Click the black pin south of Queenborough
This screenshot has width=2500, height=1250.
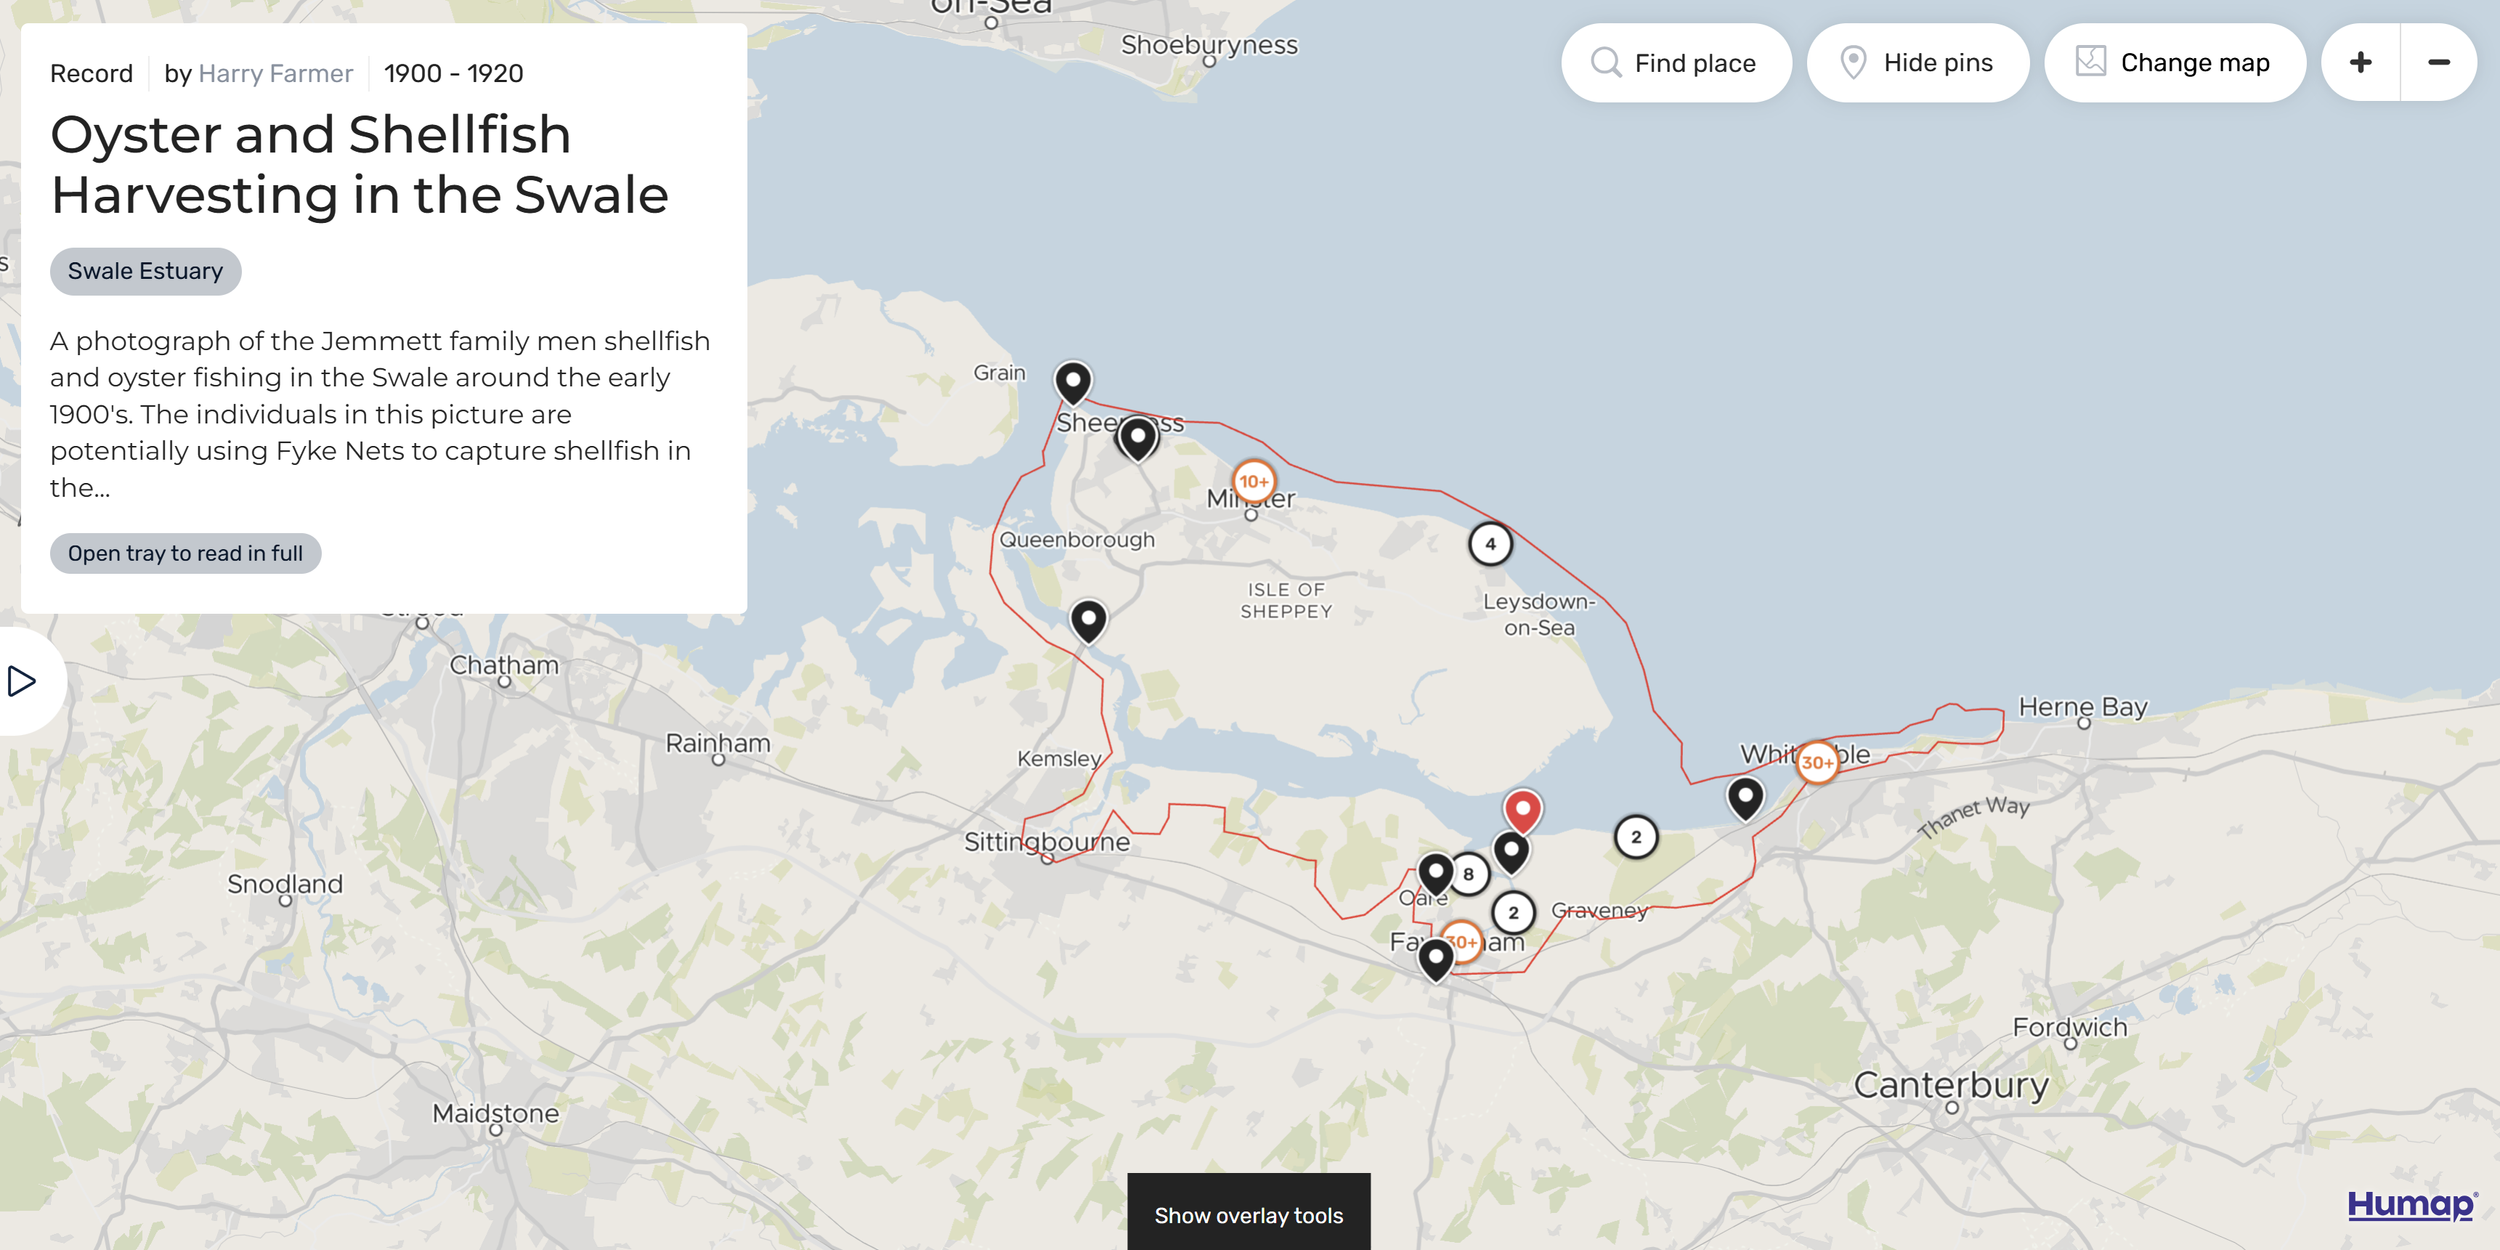point(1088,620)
